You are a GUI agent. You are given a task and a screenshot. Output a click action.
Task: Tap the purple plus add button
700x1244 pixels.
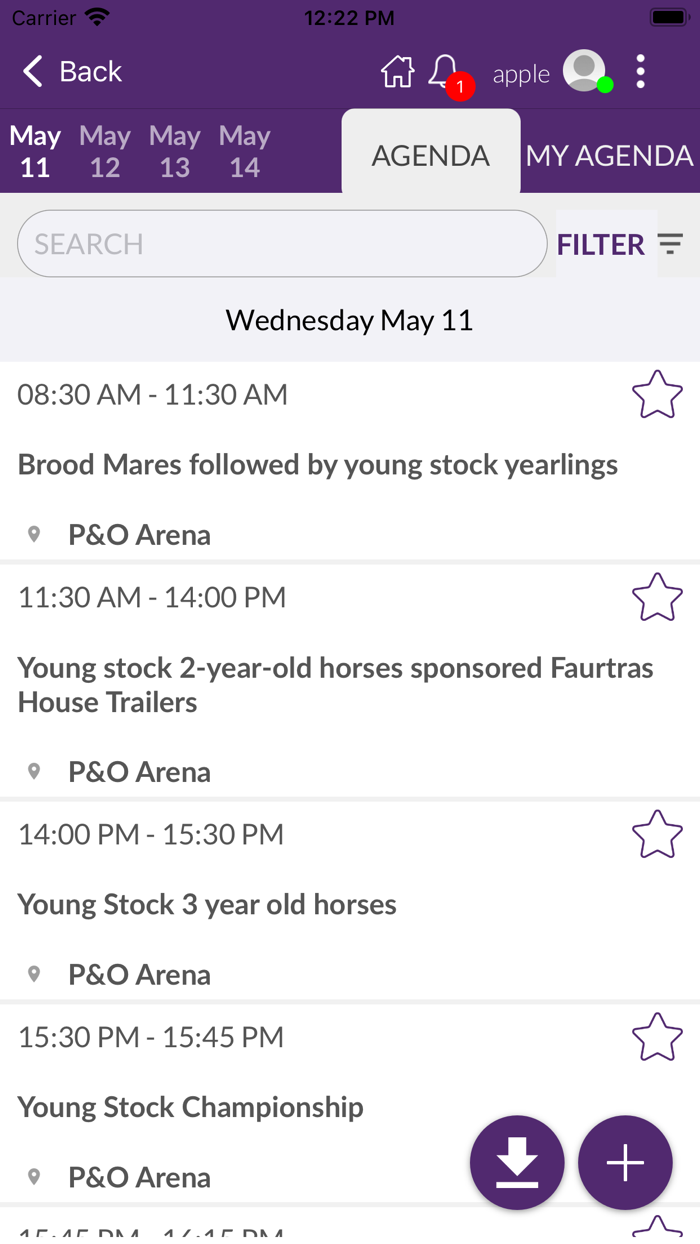625,1163
